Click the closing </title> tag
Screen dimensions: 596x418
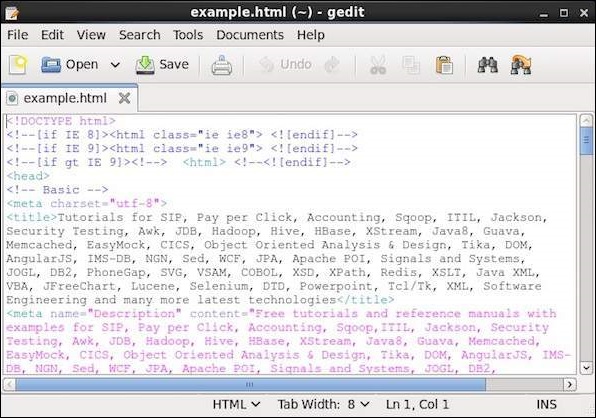pyautogui.click(x=366, y=300)
